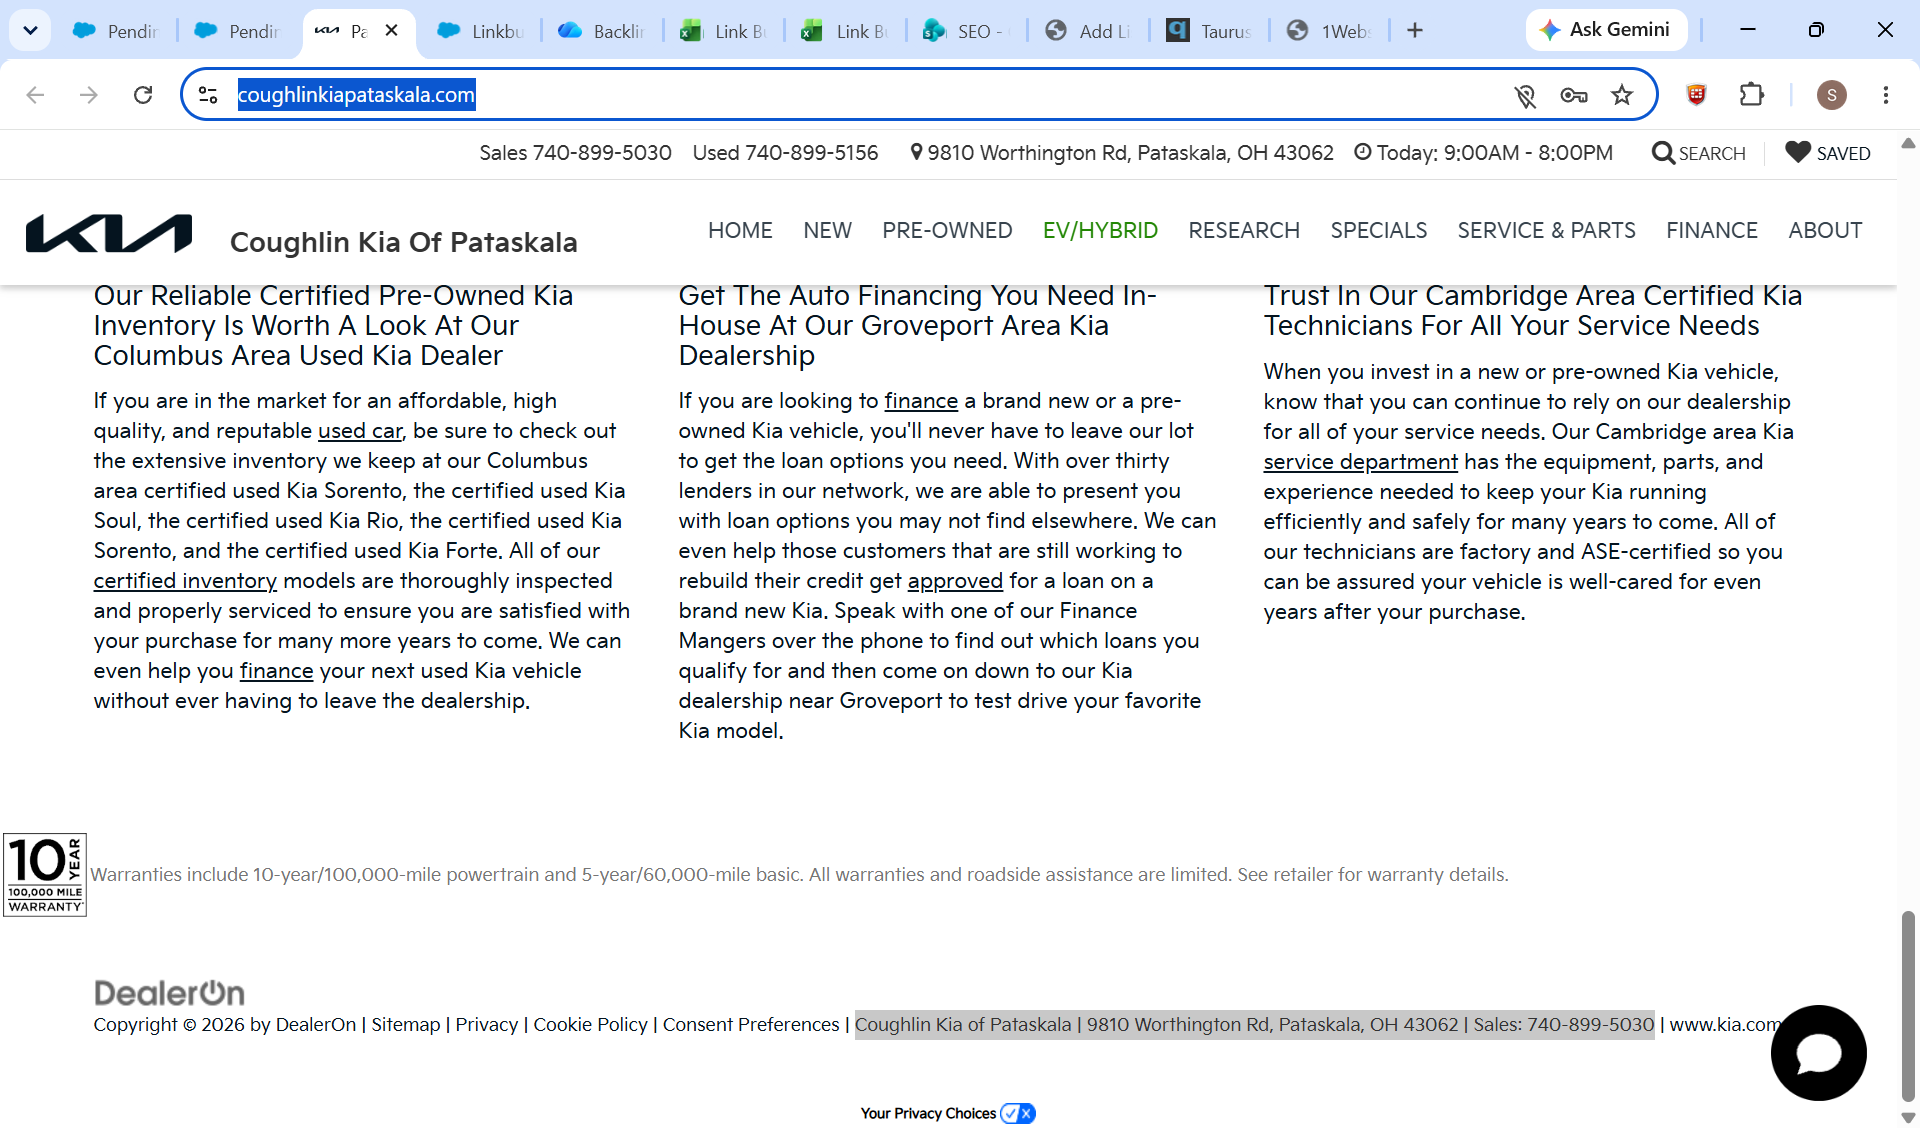Image resolution: width=1920 pixels, height=1128 pixels.
Task: Open the dealership address map link
Action: (x=1122, y=153)
